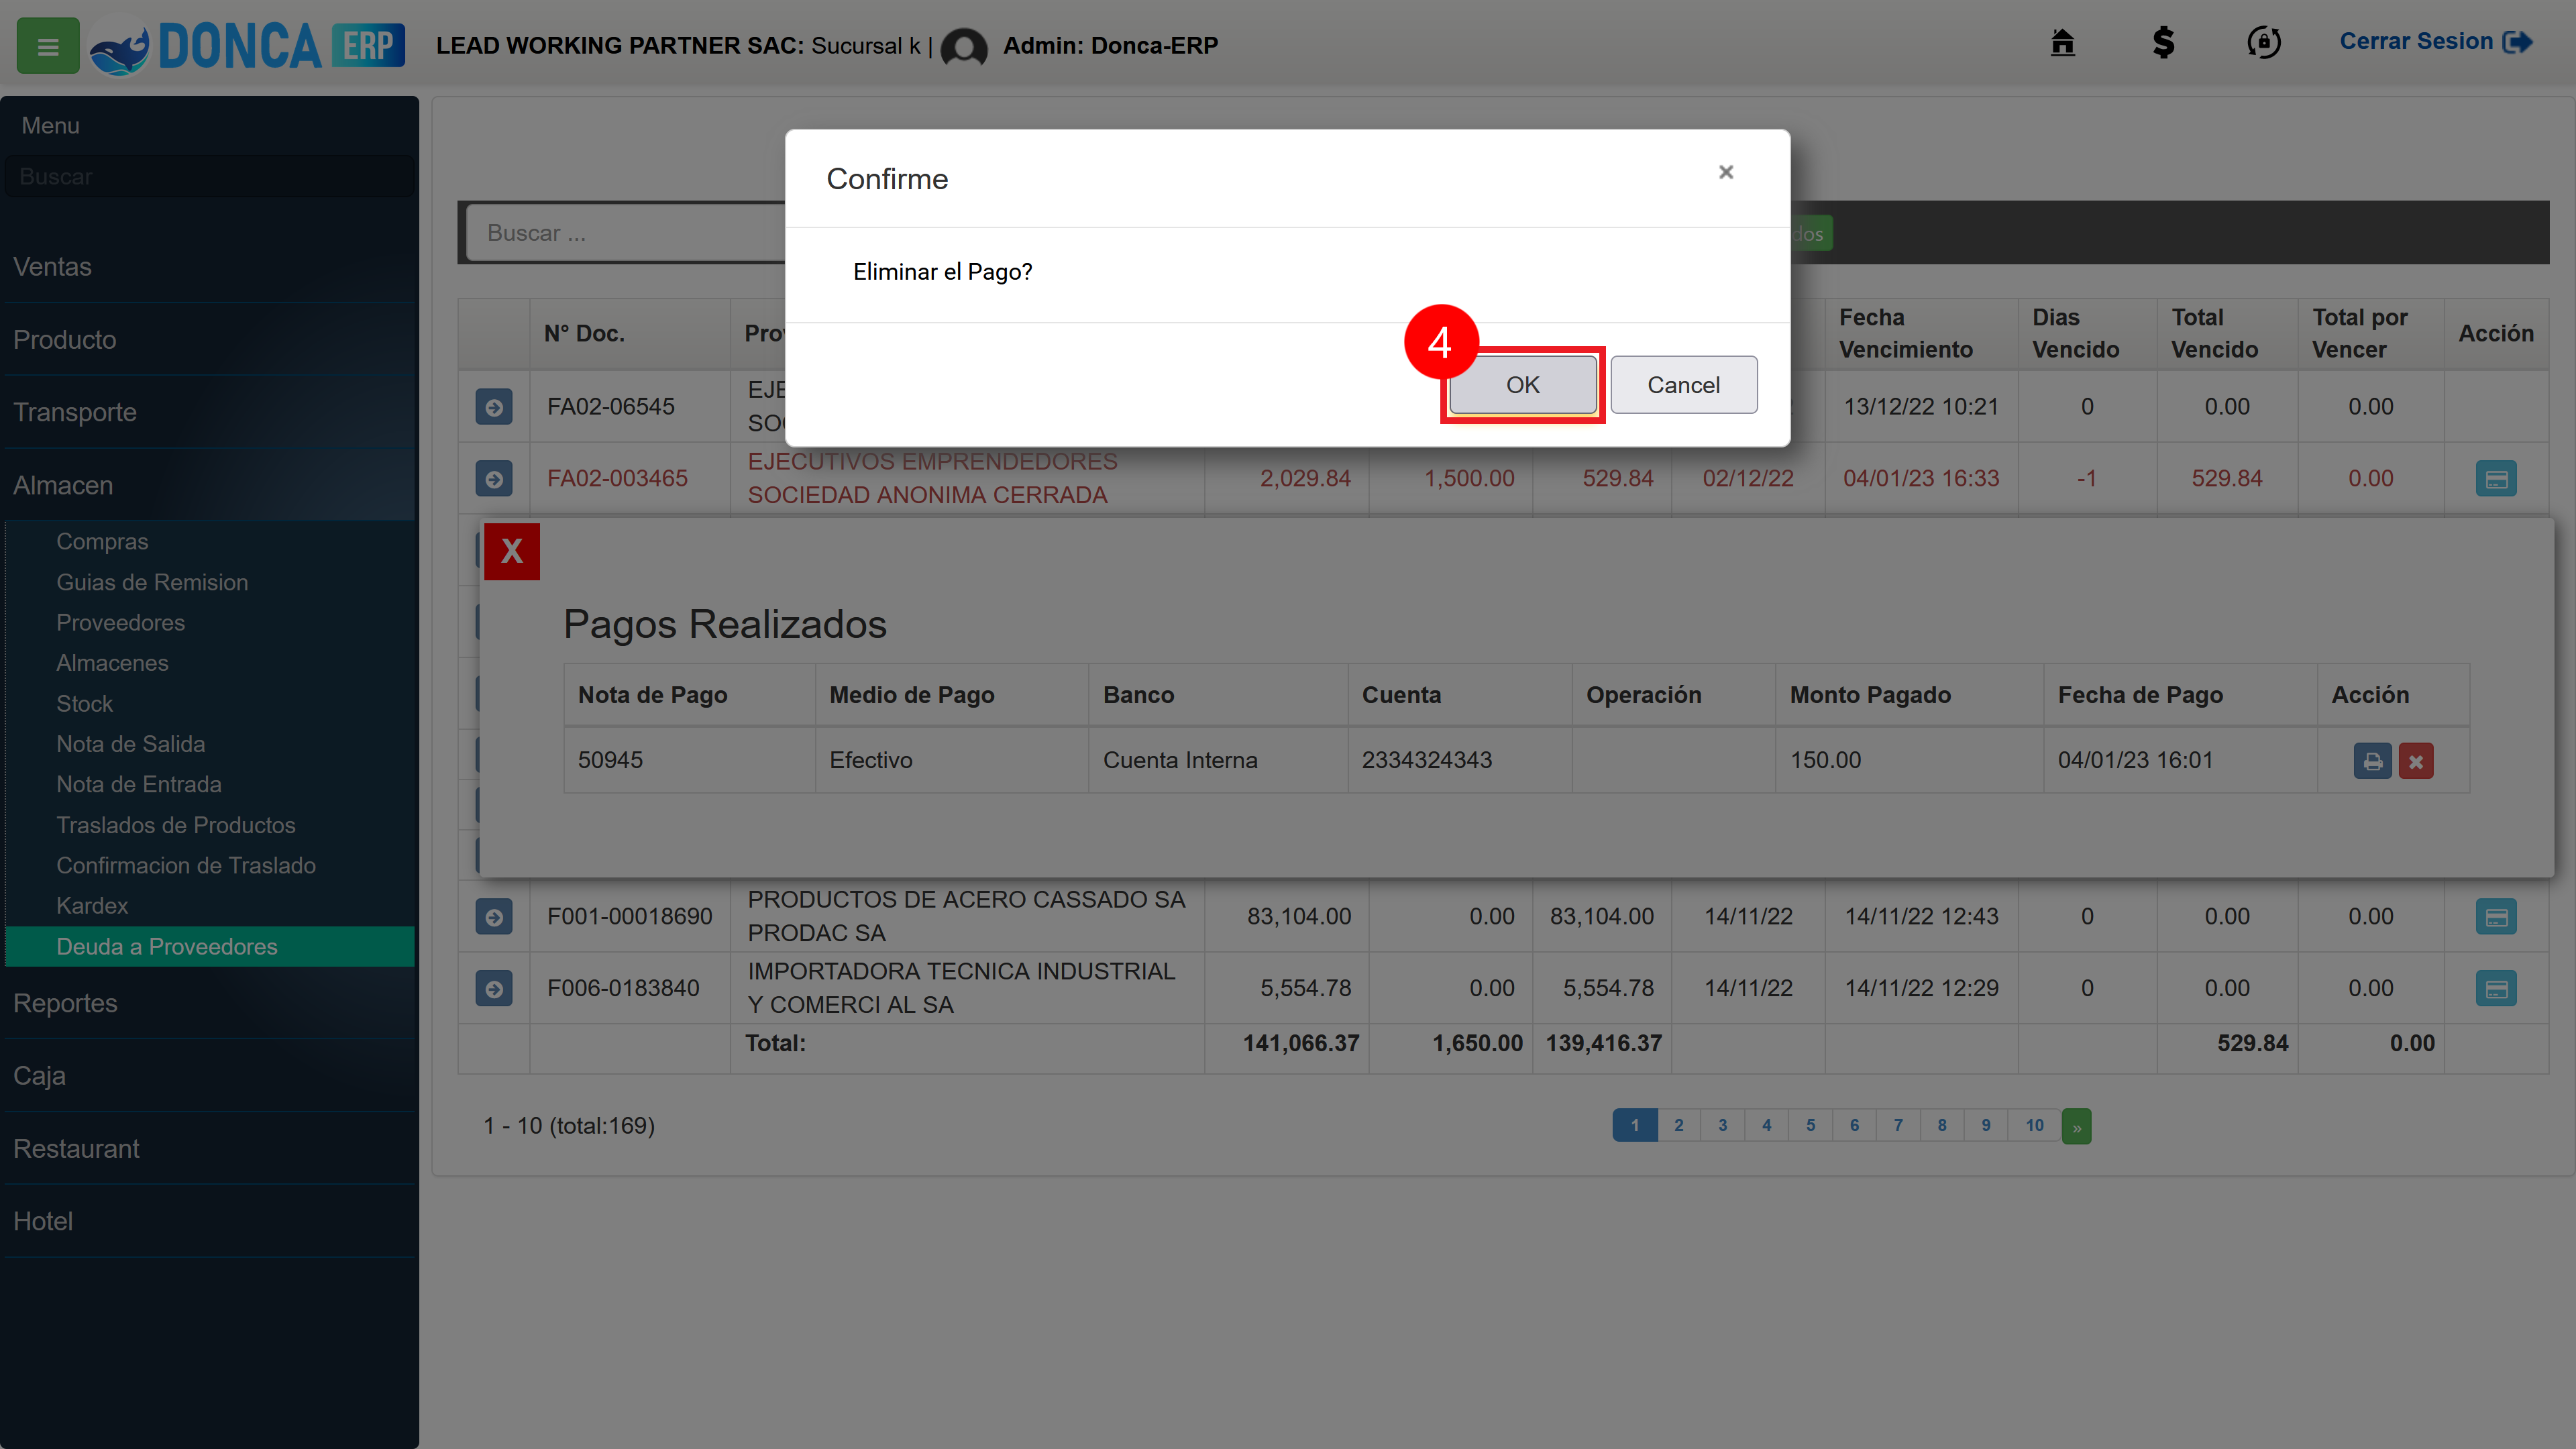This screenshot has height=1449, width=2576.
Task: Open the Hotel menu
Action: point(209,1221)
